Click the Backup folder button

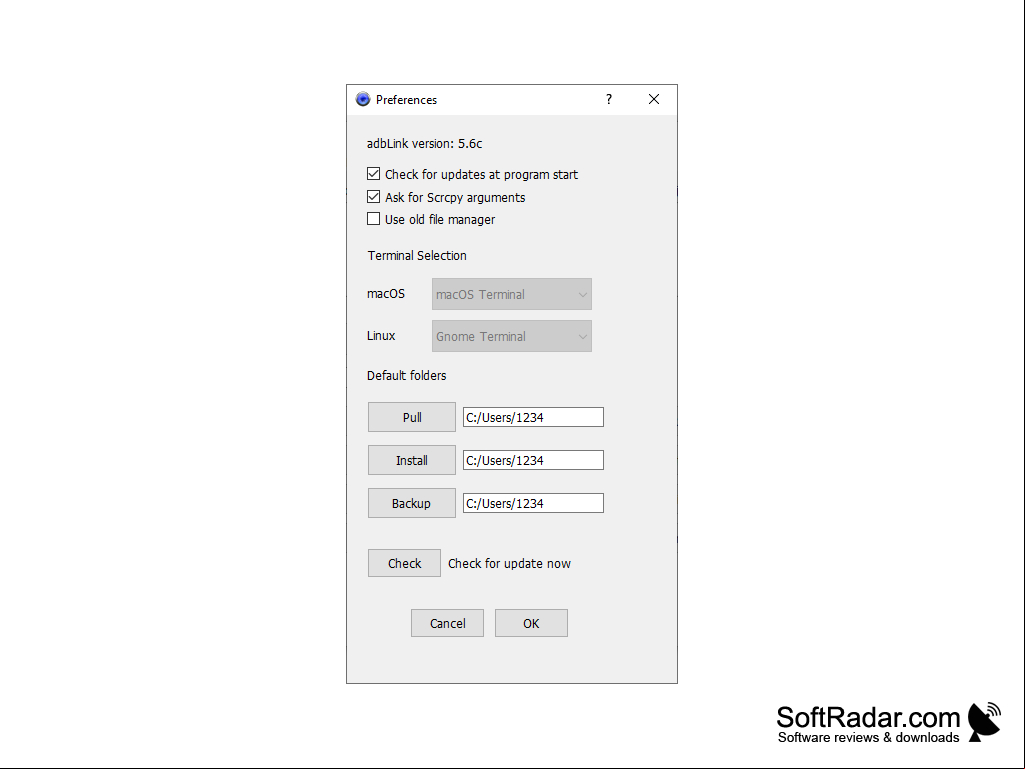(x=412, y=504)
